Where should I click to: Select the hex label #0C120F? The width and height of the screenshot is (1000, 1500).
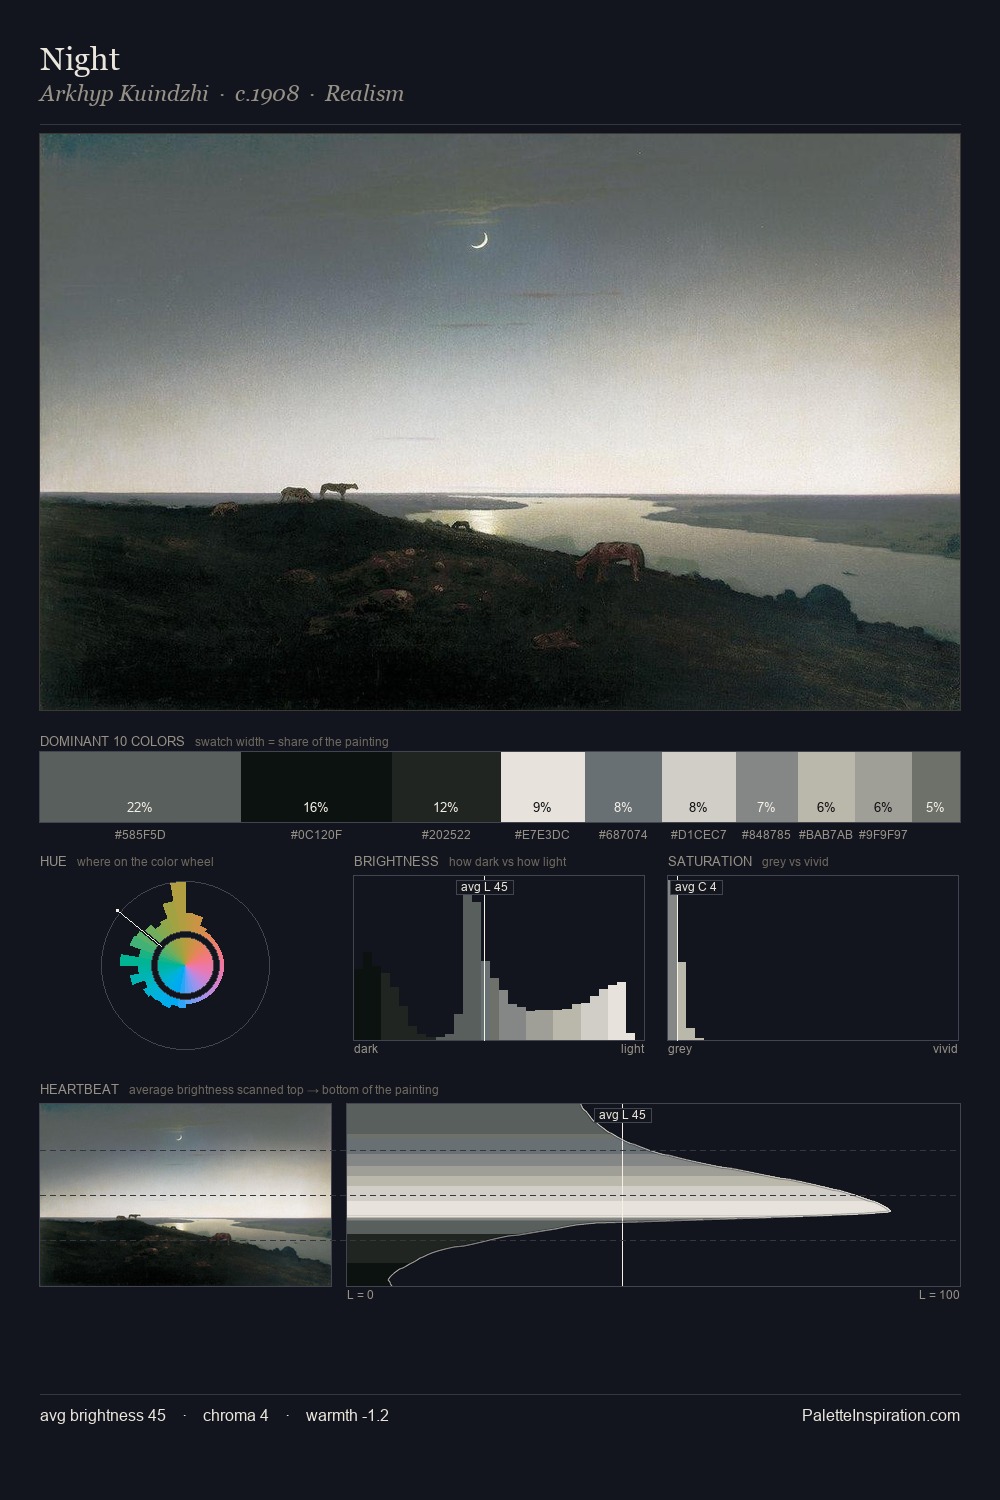[316, 834]
